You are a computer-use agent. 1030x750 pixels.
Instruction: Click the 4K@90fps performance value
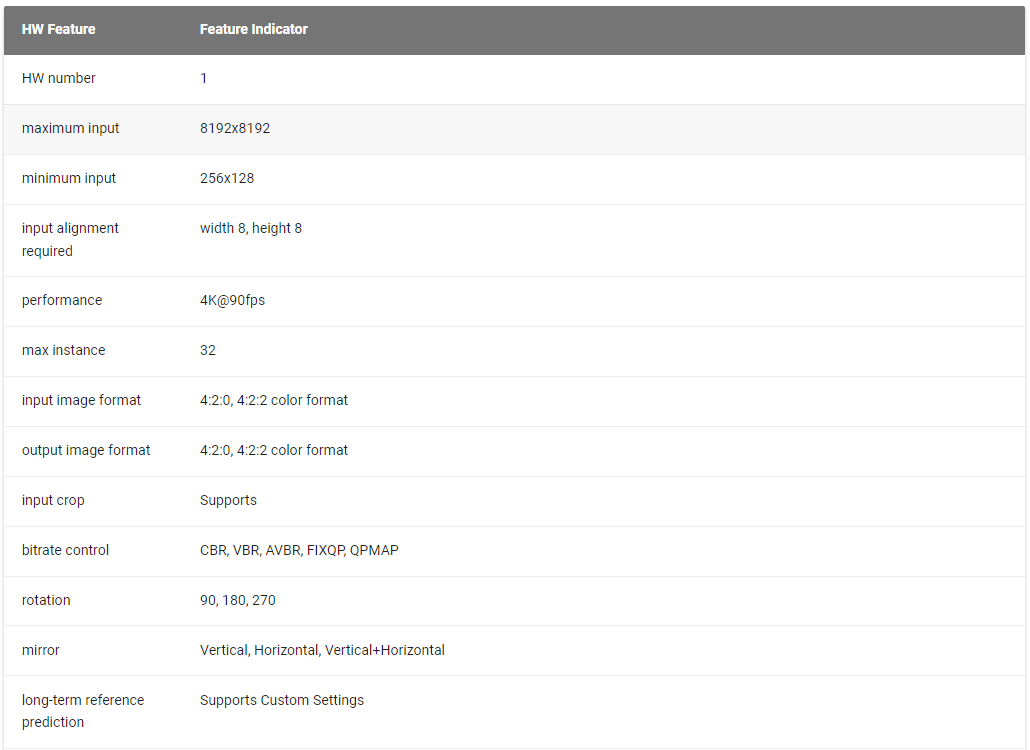pos(233,300)
